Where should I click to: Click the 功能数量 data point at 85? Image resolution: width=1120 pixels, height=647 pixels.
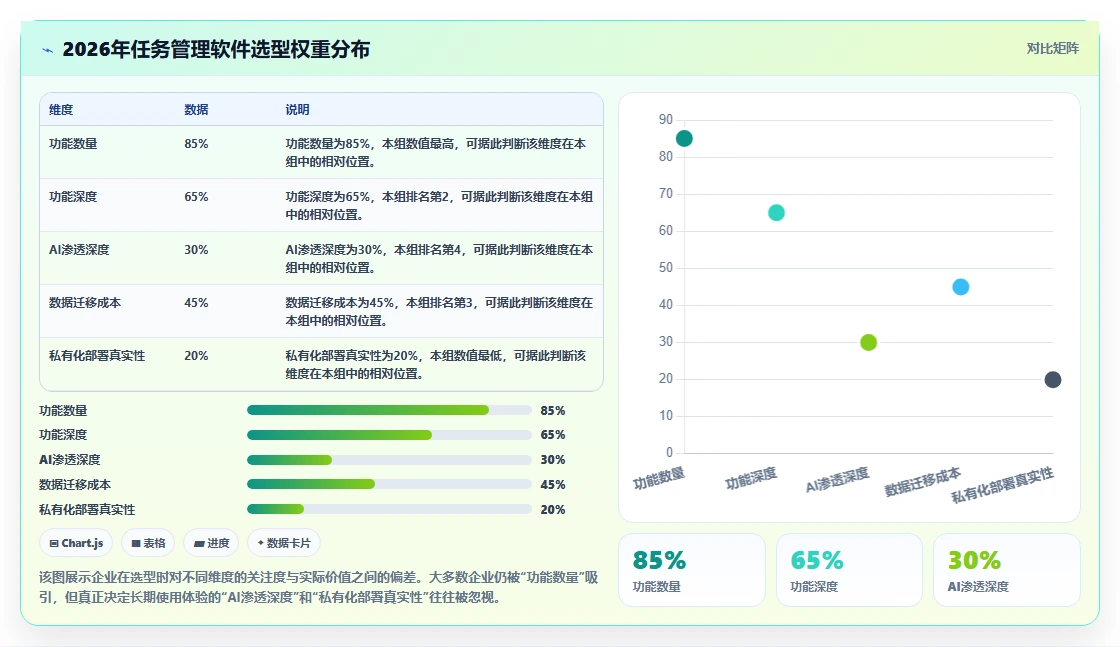(x=684, y=139)
